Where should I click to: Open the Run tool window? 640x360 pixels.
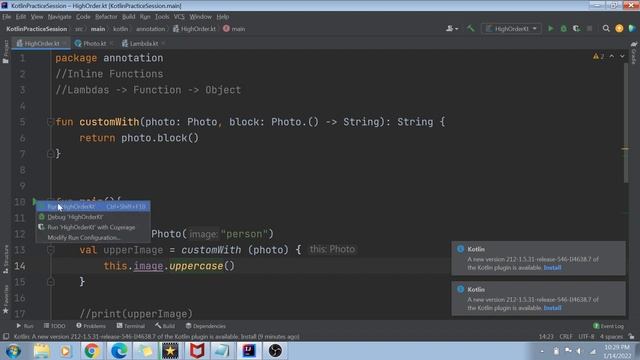(25, 326)
